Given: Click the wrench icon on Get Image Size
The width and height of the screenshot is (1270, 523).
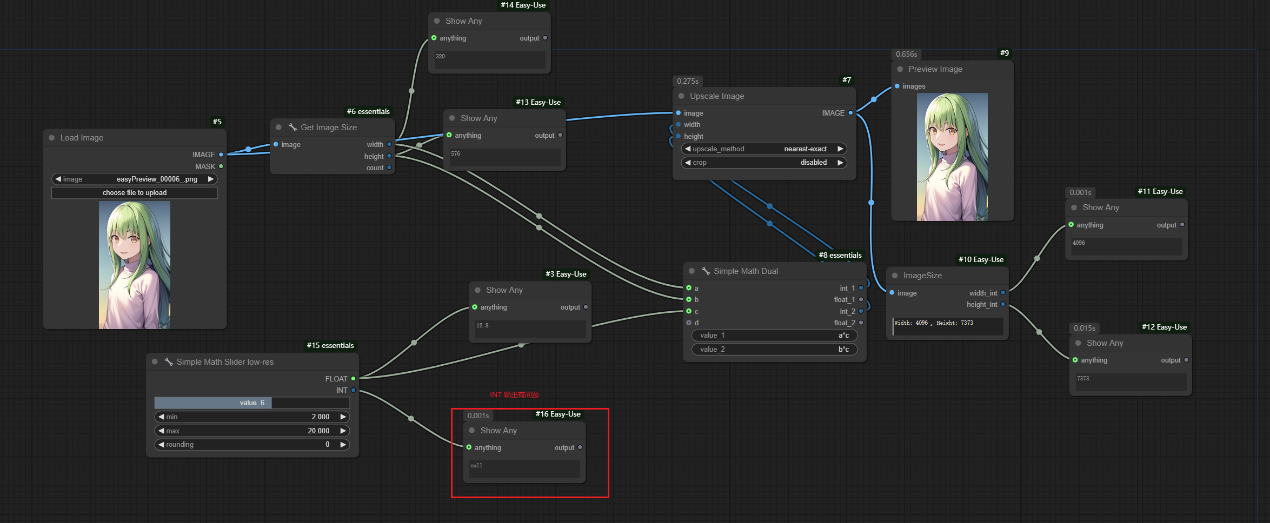Looking at the screenshot, I should tap(292, 127).
